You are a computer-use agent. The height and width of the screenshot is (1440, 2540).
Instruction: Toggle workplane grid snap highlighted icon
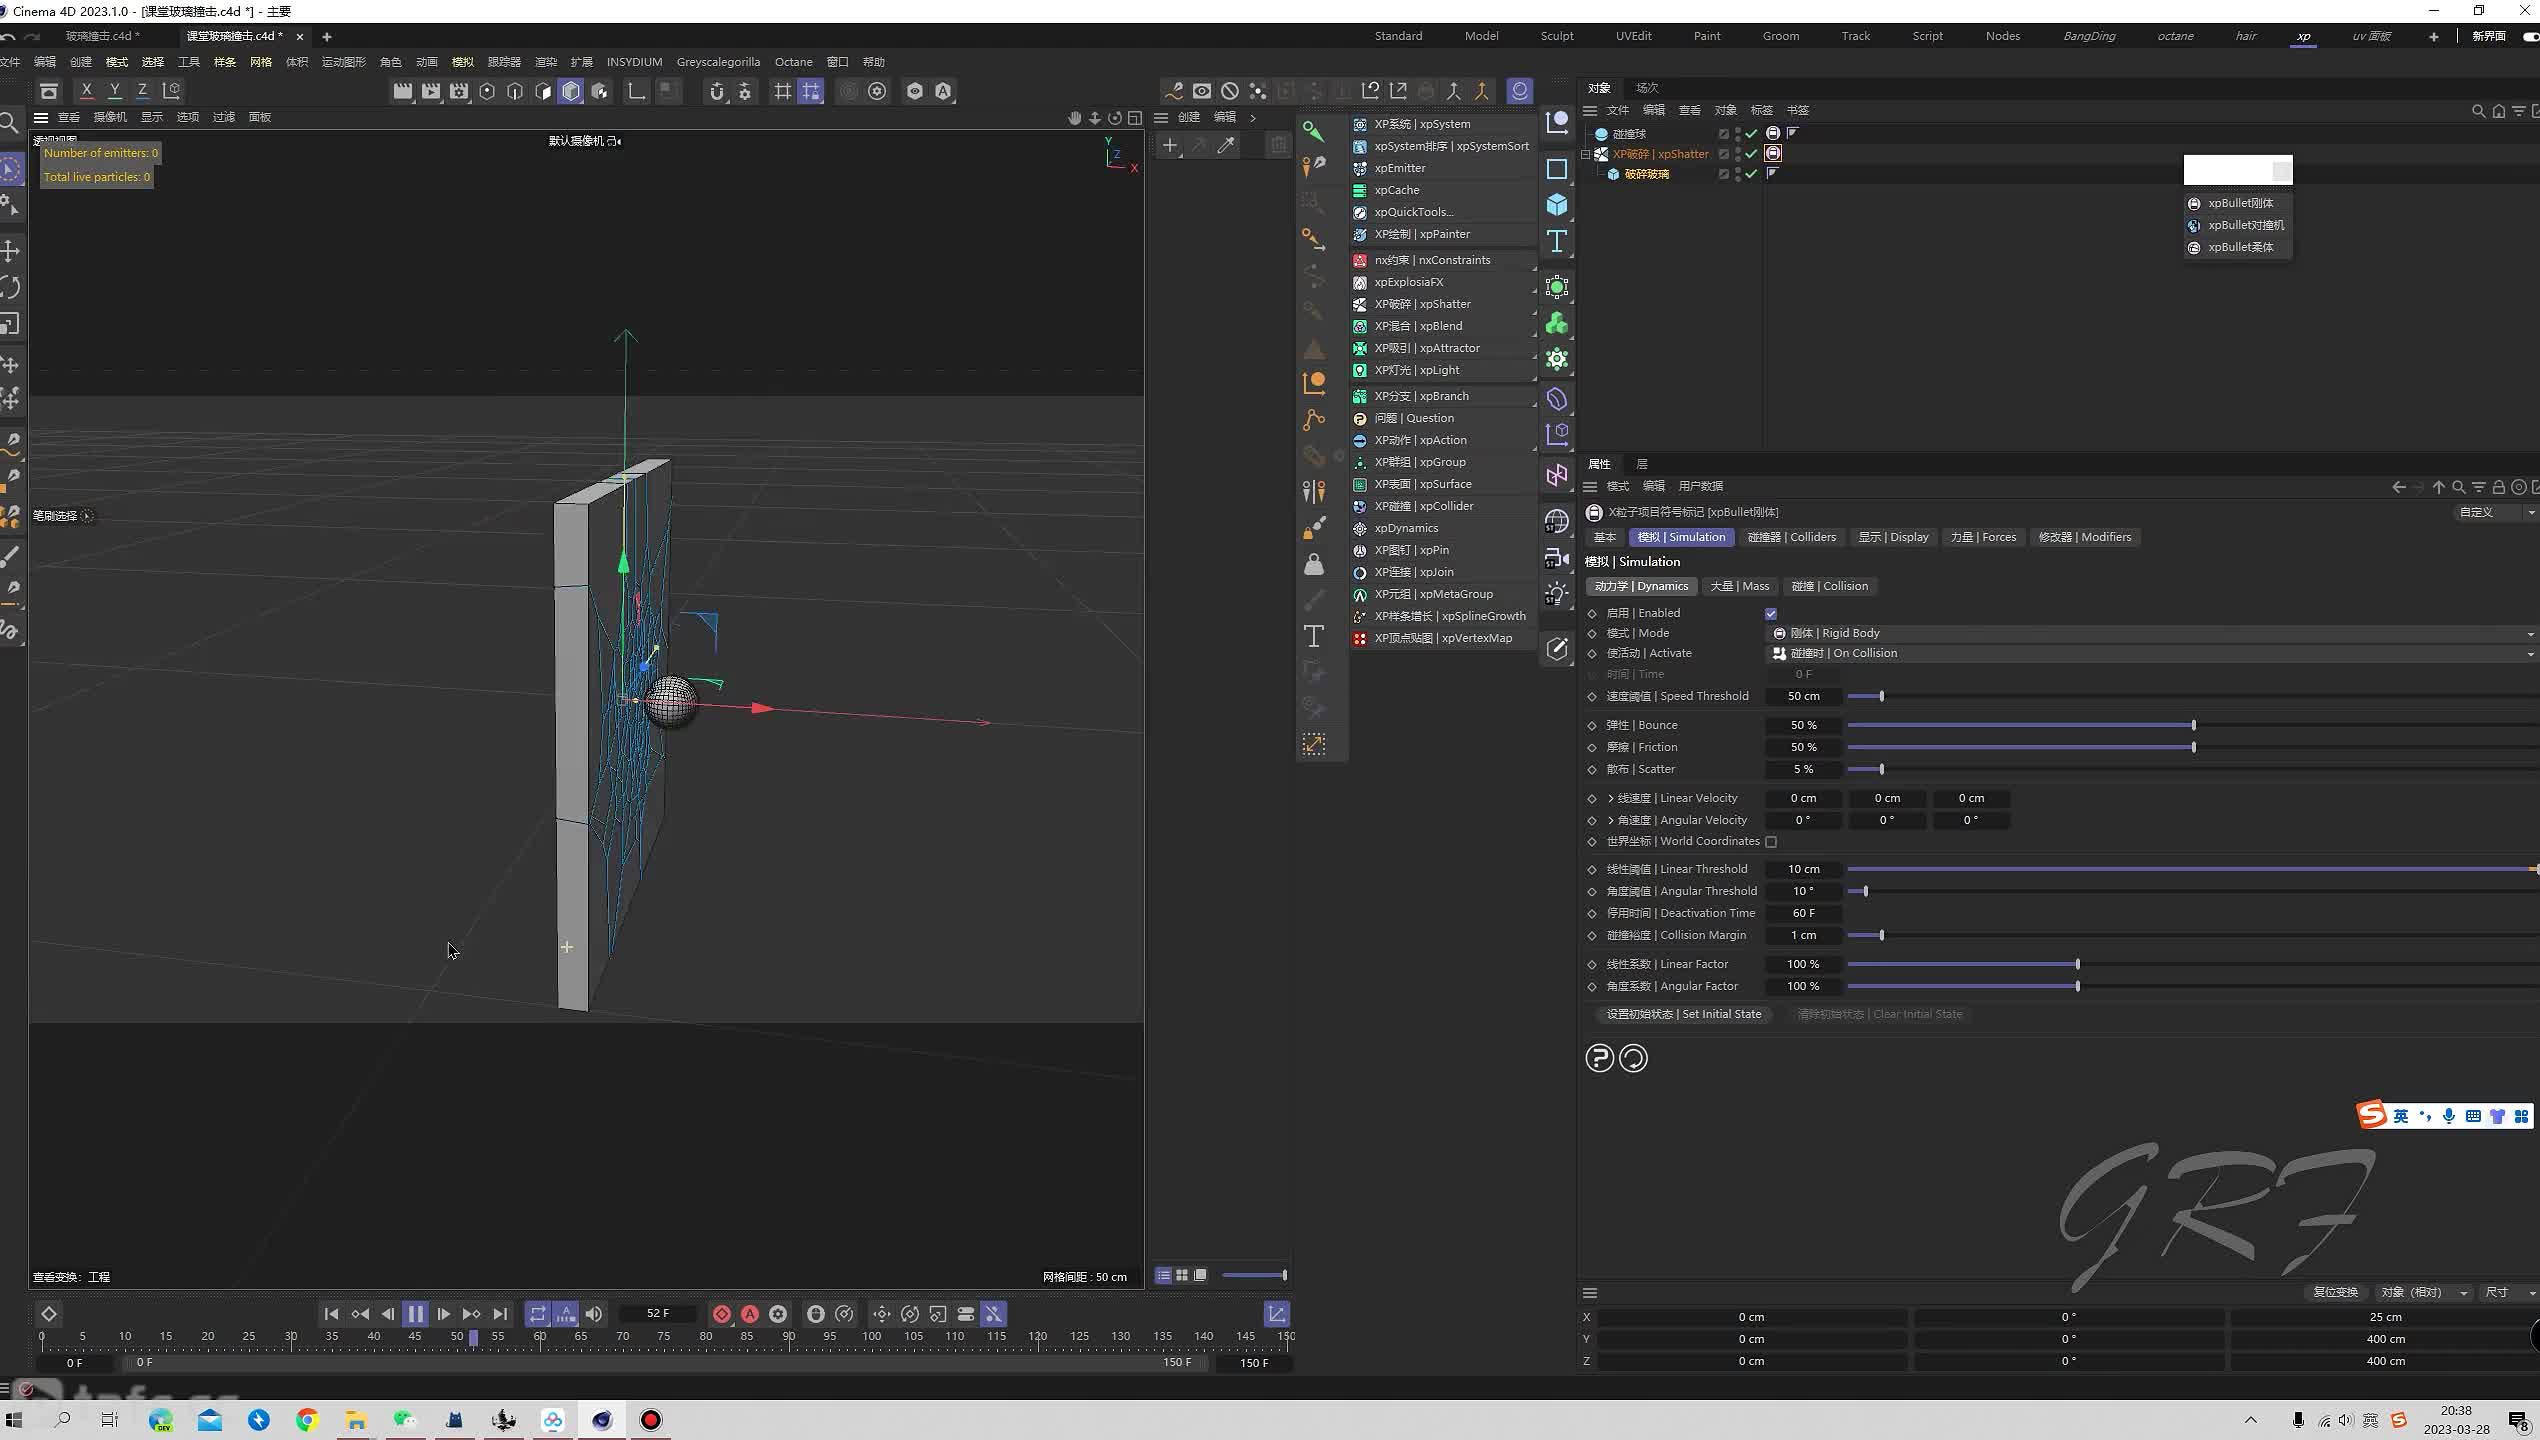click(x=811, y=91)
